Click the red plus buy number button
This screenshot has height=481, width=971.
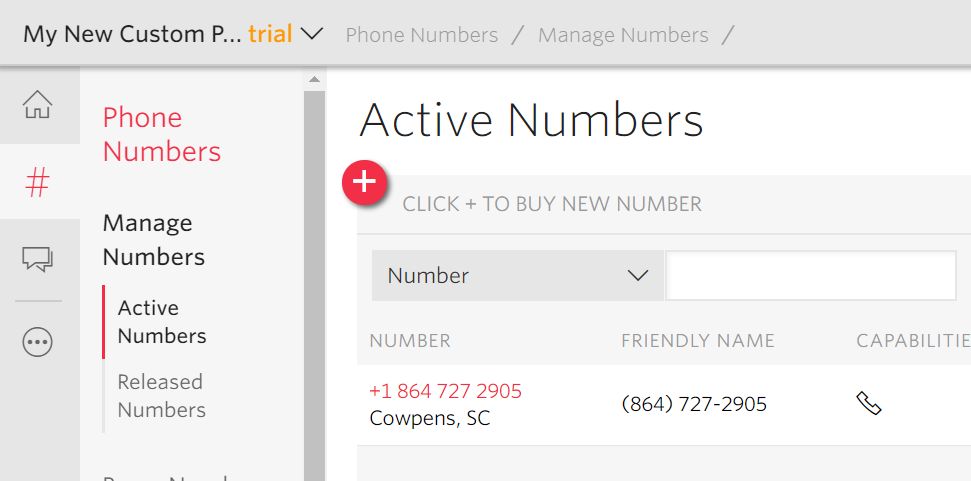tap(365, 183)
